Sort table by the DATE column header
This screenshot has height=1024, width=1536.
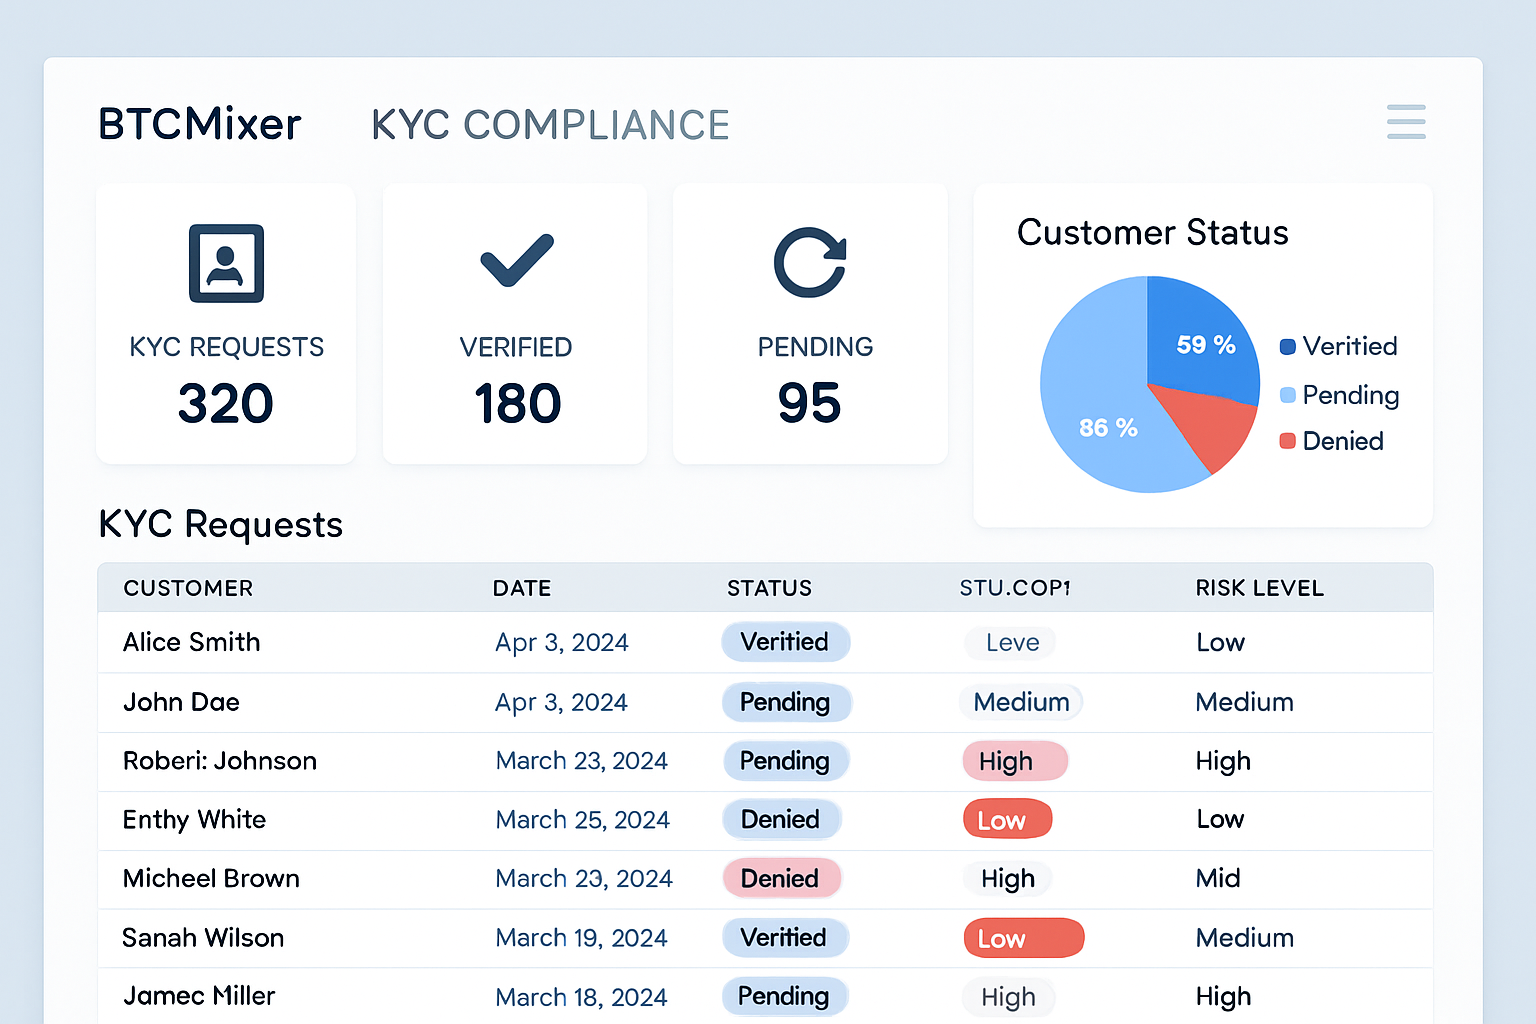[x=522, y=588]
